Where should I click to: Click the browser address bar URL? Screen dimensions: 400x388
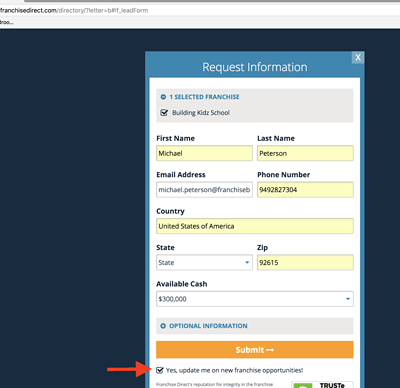coord(74,10)
